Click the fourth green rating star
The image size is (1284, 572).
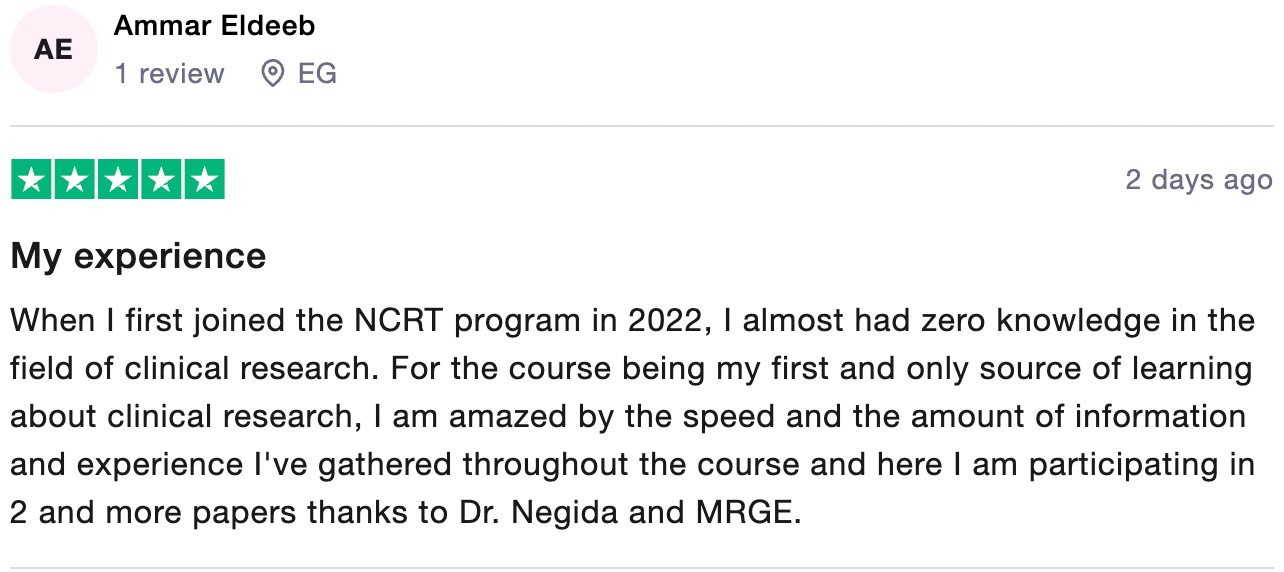pos(161,180)
